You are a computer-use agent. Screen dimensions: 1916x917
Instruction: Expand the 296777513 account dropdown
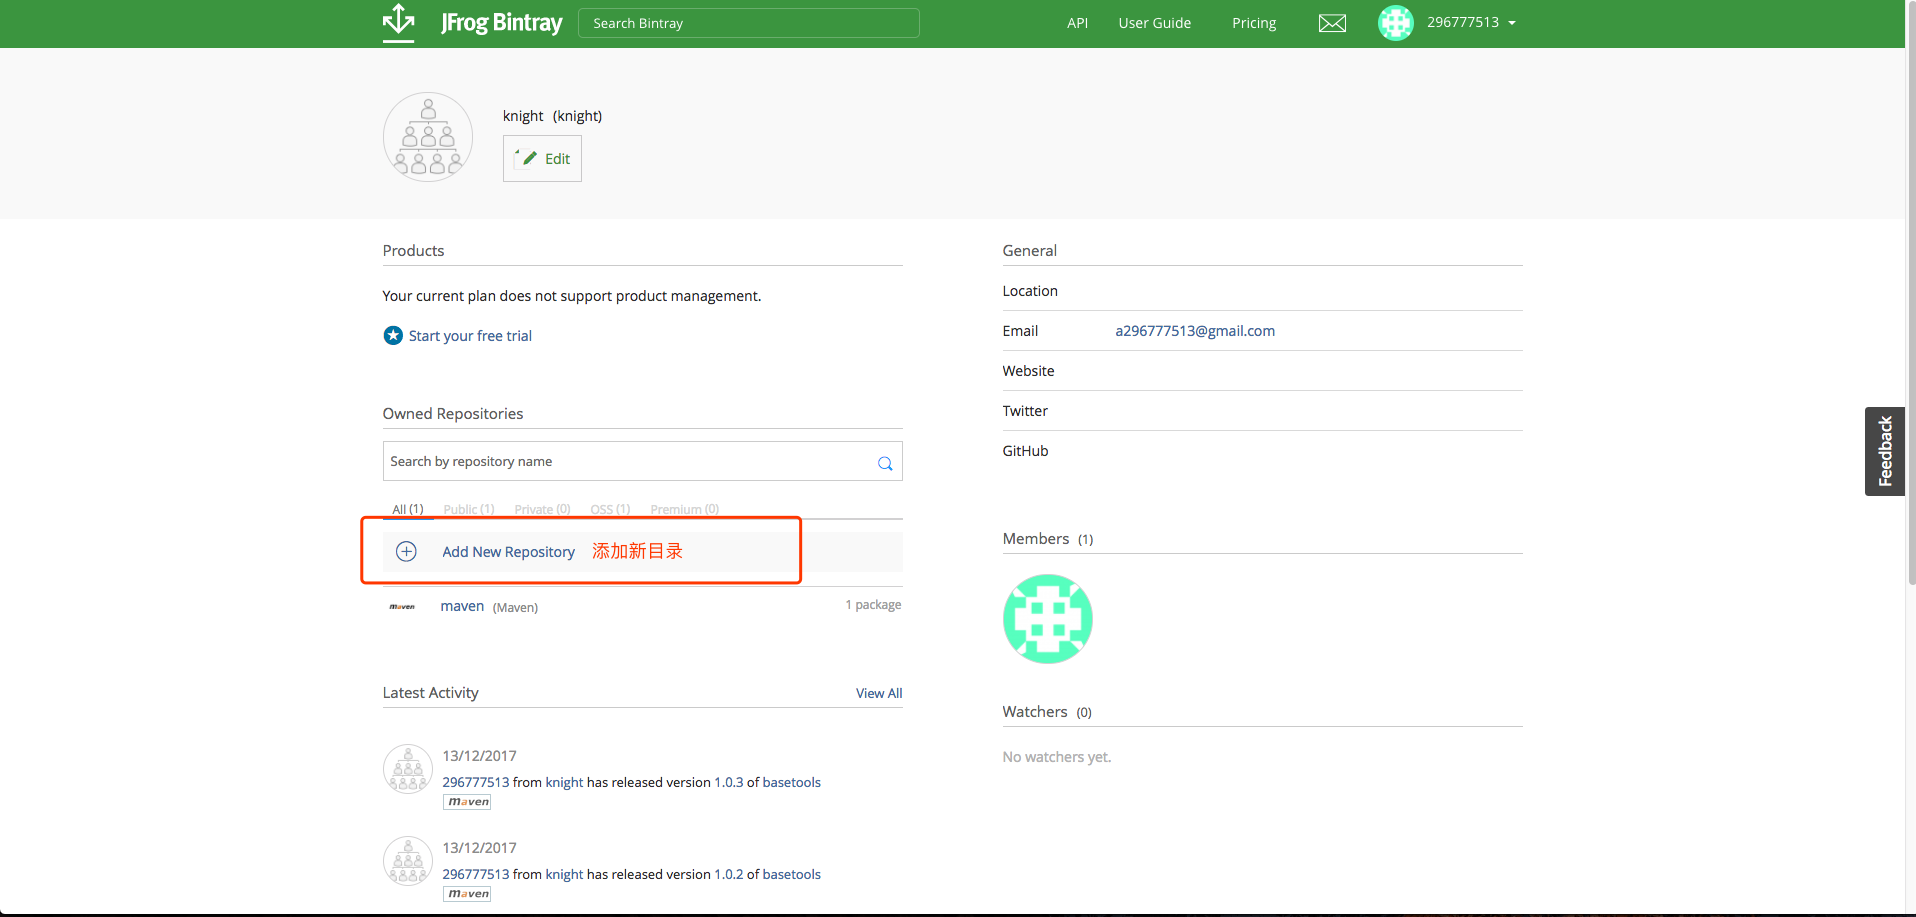1471,22
